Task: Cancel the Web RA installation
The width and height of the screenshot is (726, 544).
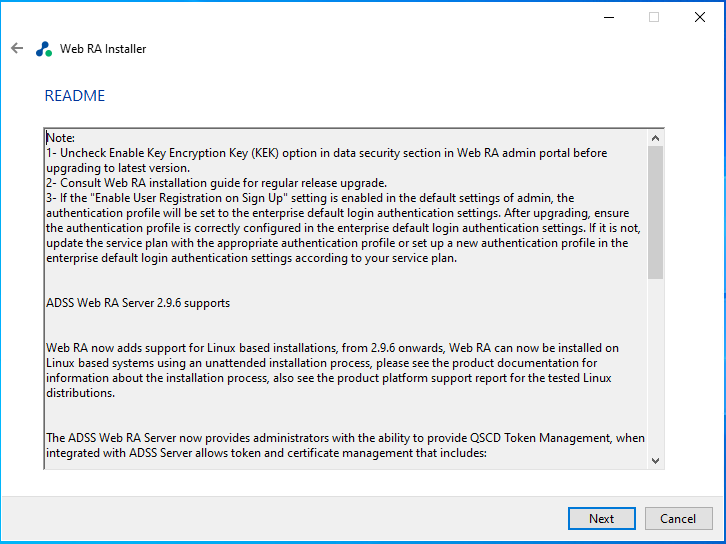Action: (x=678, y=518)
